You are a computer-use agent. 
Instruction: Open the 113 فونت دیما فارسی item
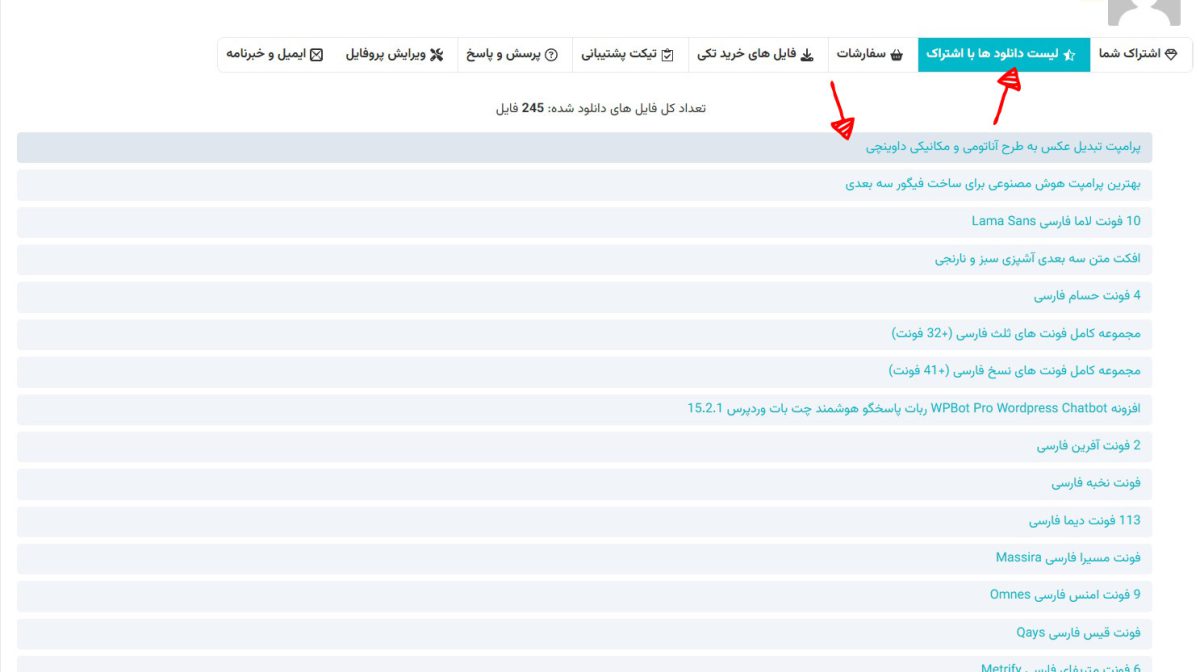coord(1084,520)
